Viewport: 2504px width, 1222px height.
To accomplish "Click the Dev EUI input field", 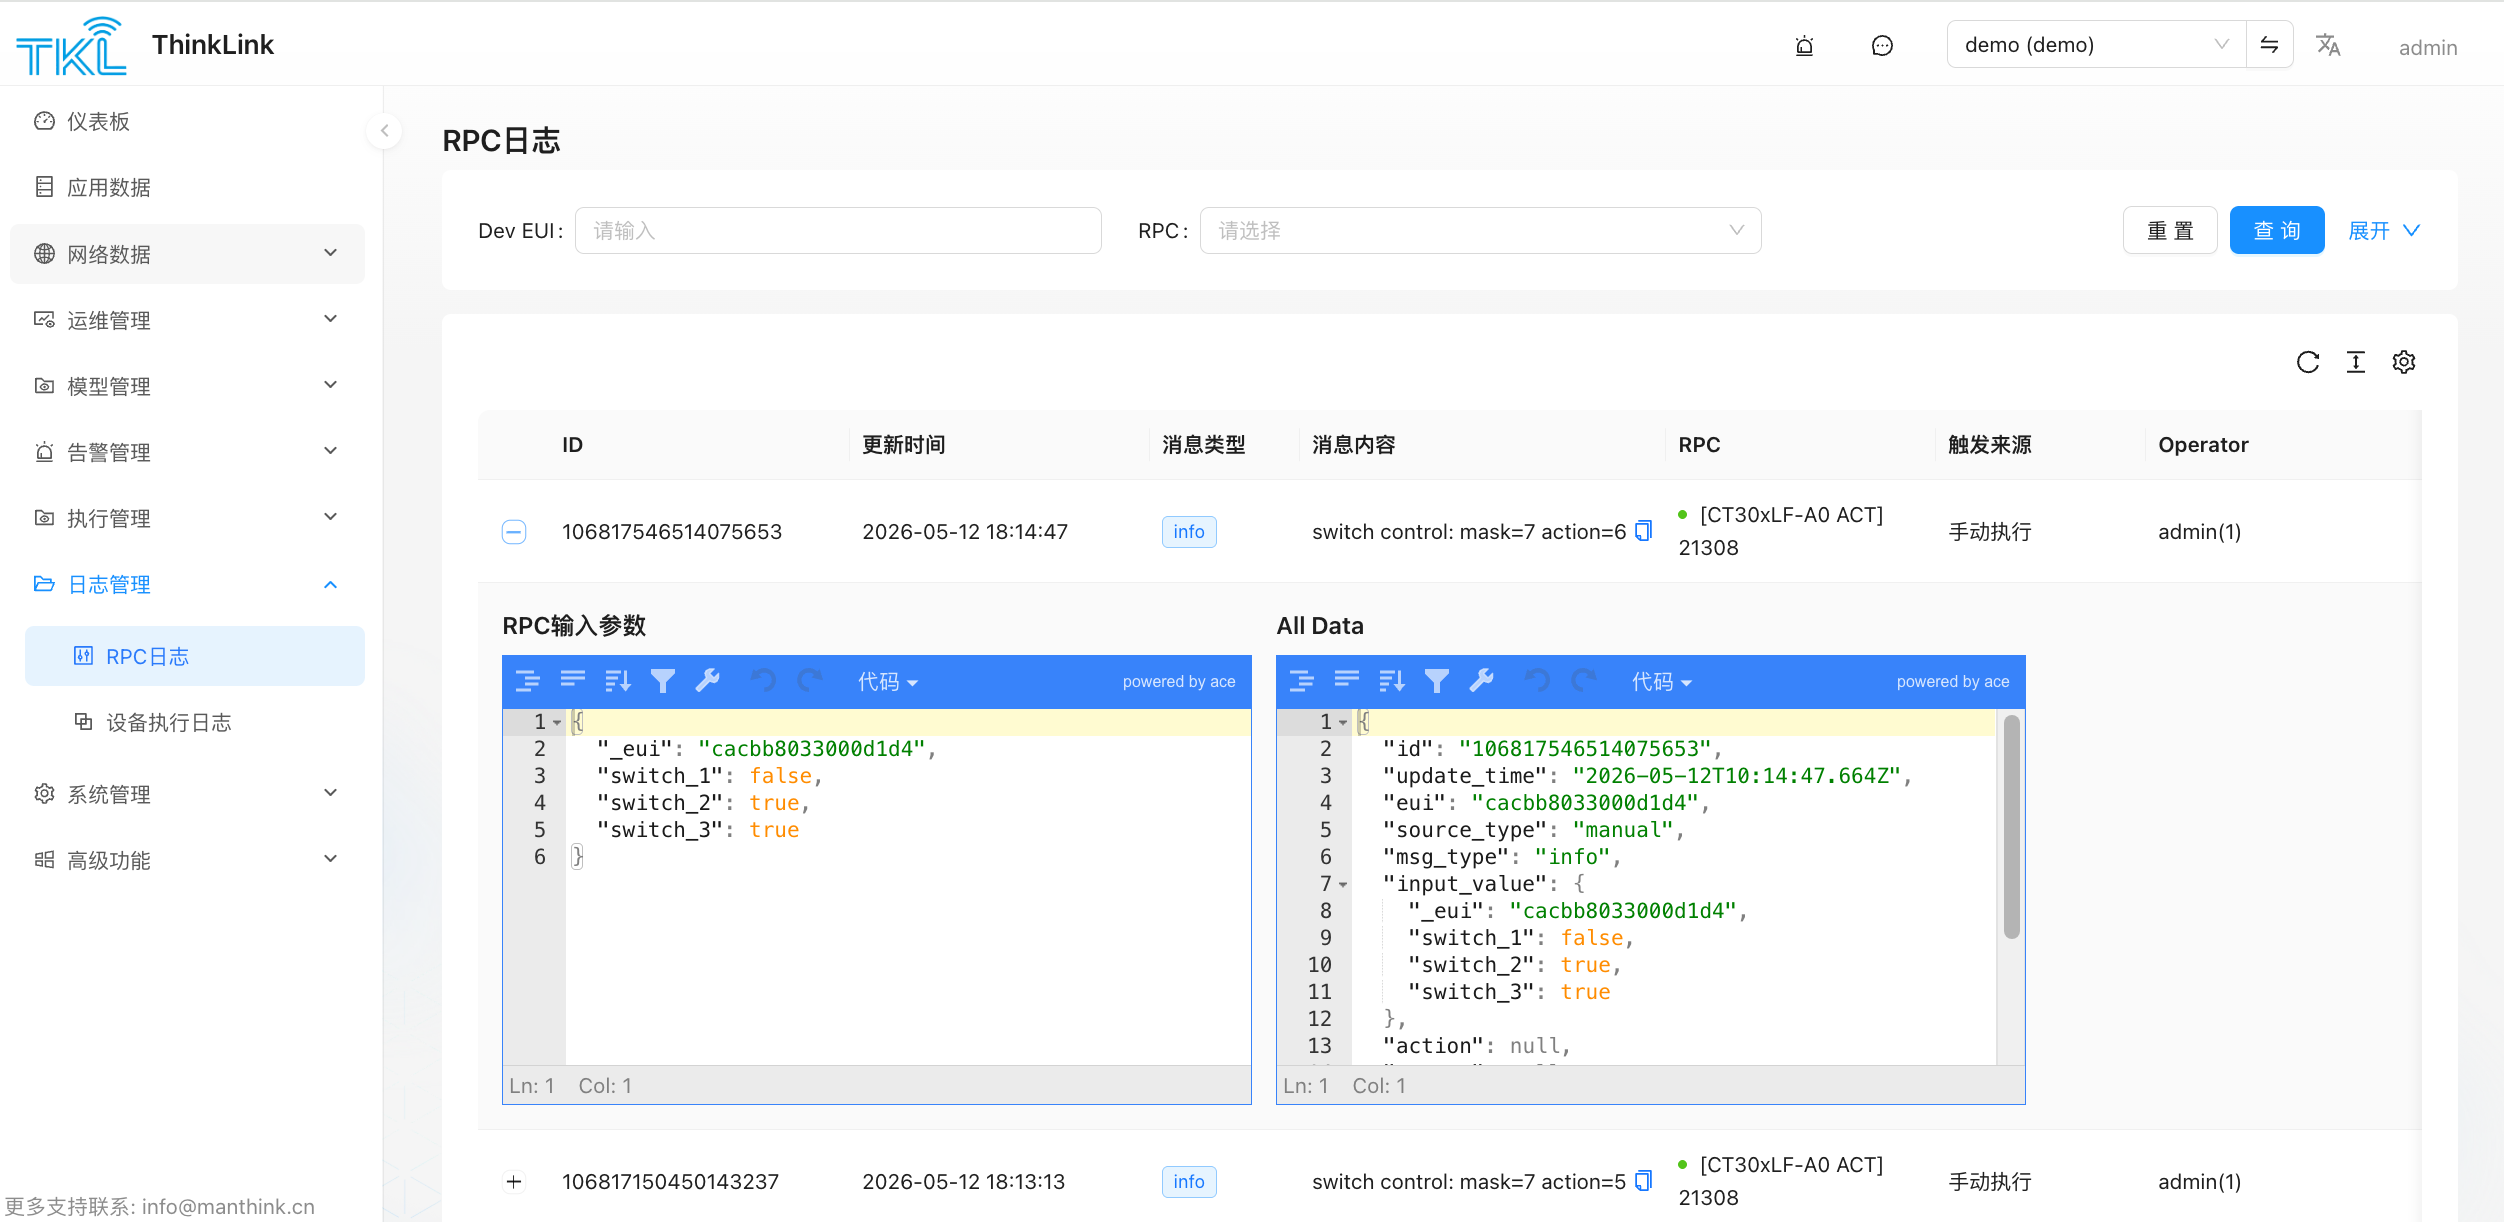I will [838, 231].
